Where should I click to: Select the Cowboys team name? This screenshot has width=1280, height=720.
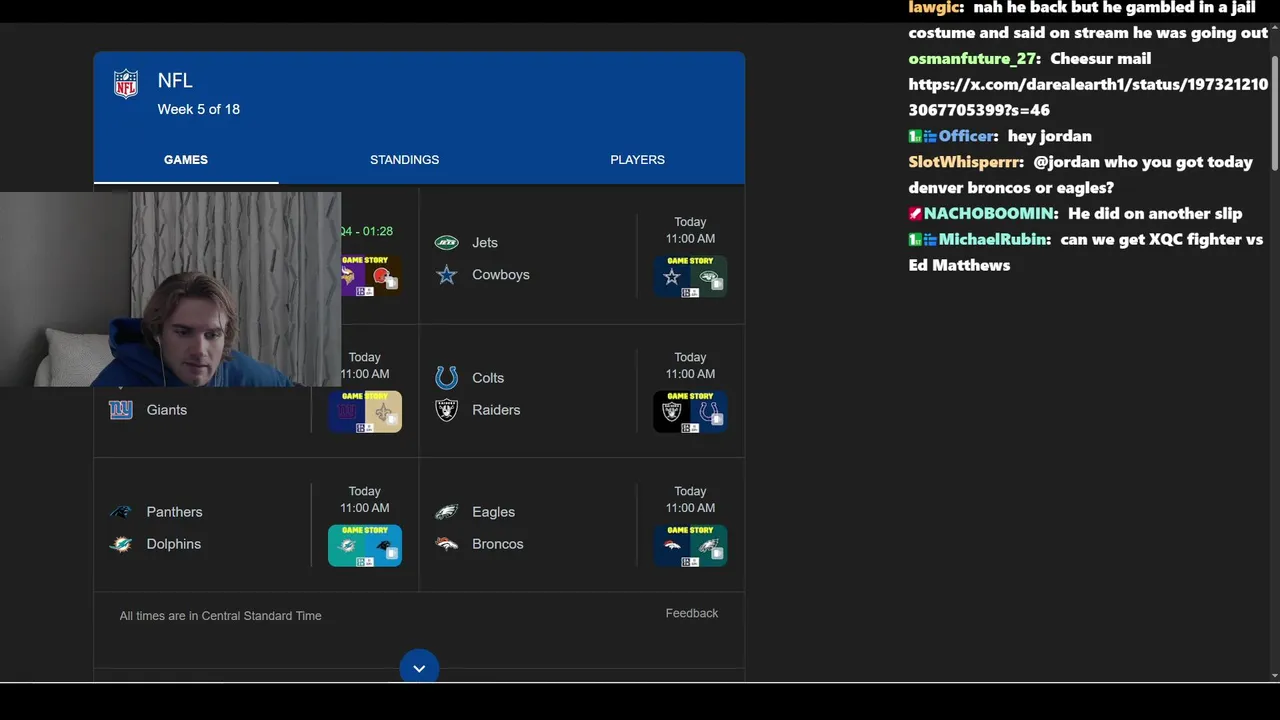pos(501,274)
